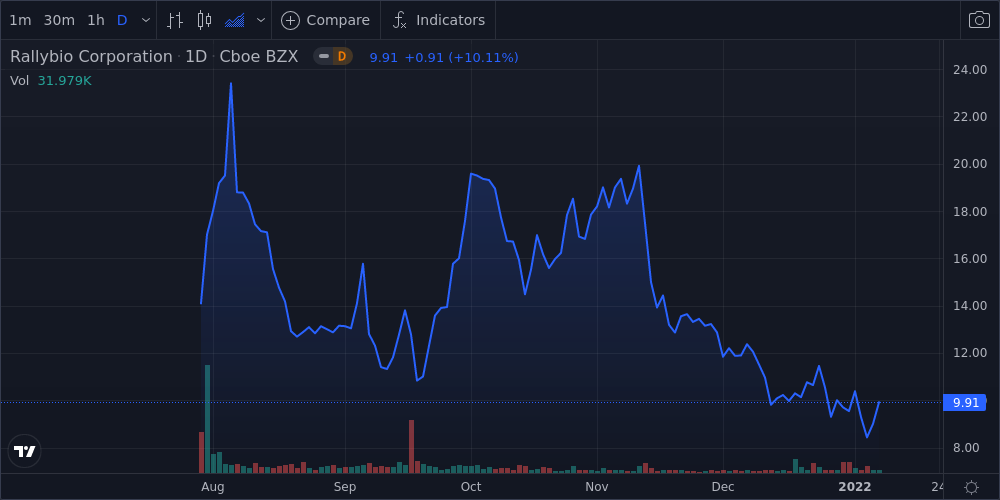The height and width of the screenshot is (500, 1000).
Task: Click the tallest green volume bar in August
Action: (207, 419)
